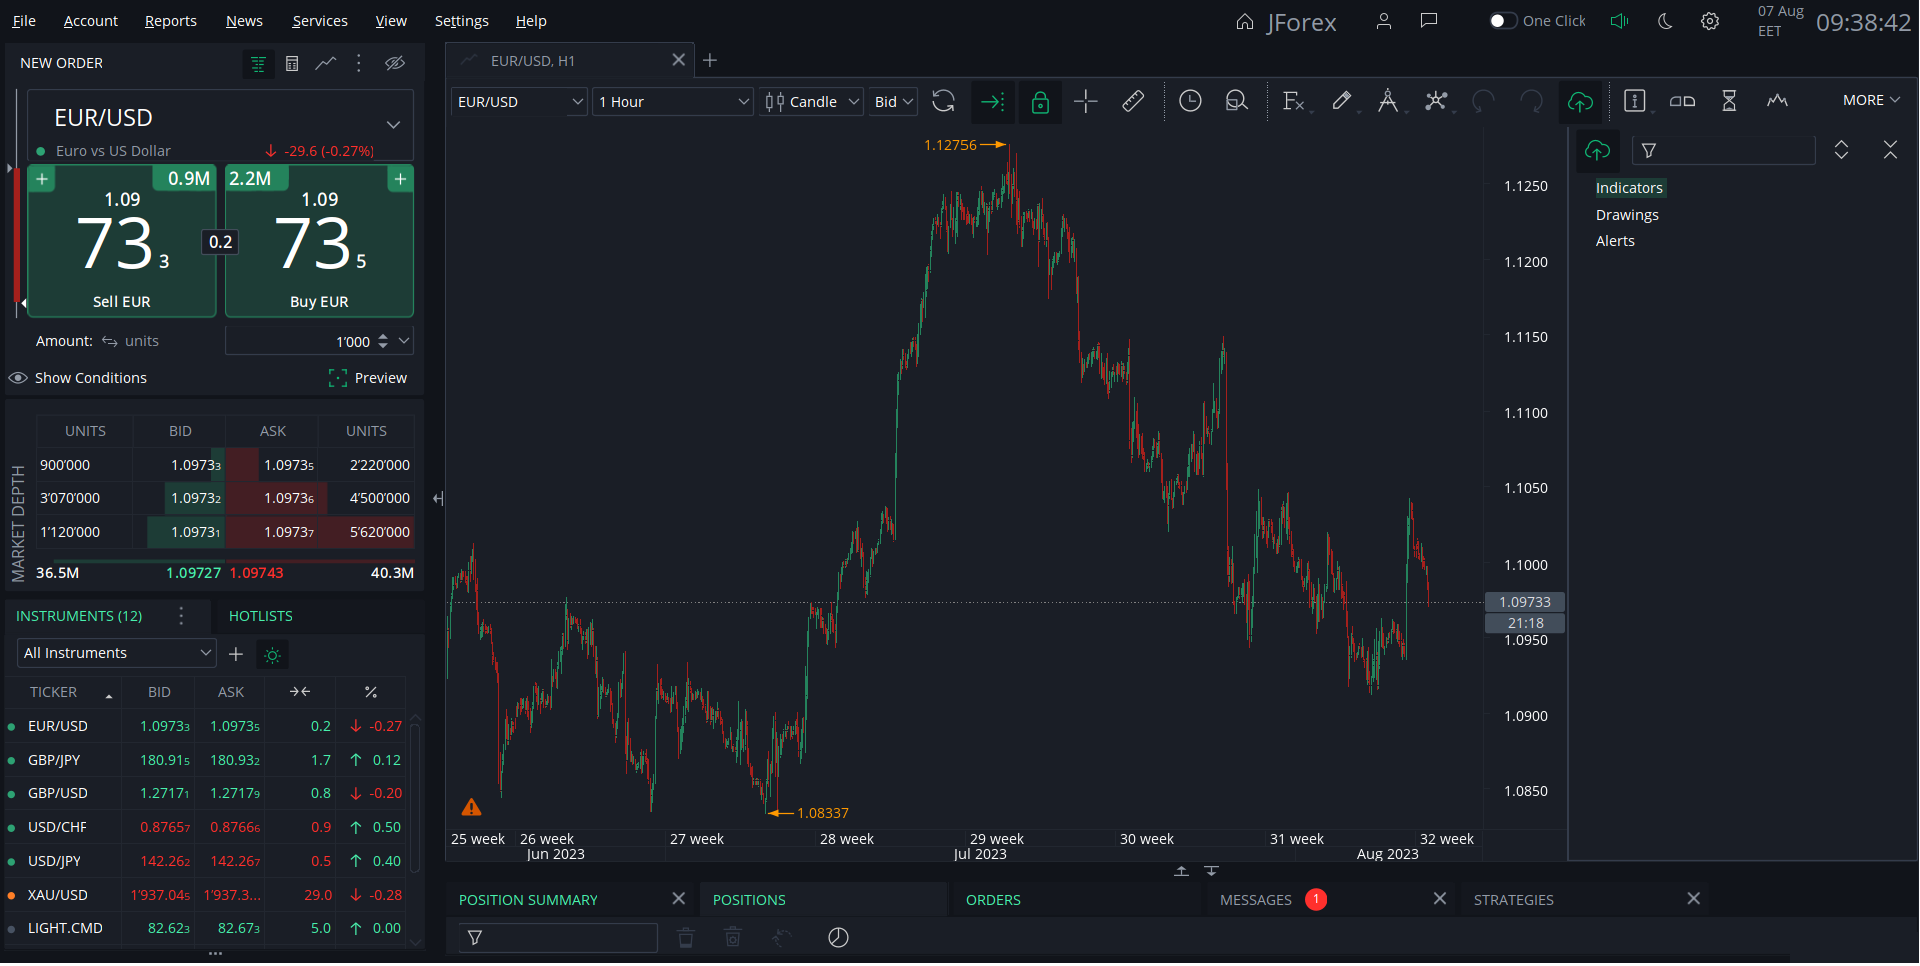Click the chart warning triangle icon
The width and height of the screenshot is (1920, 966).
(x=471, y=808)
